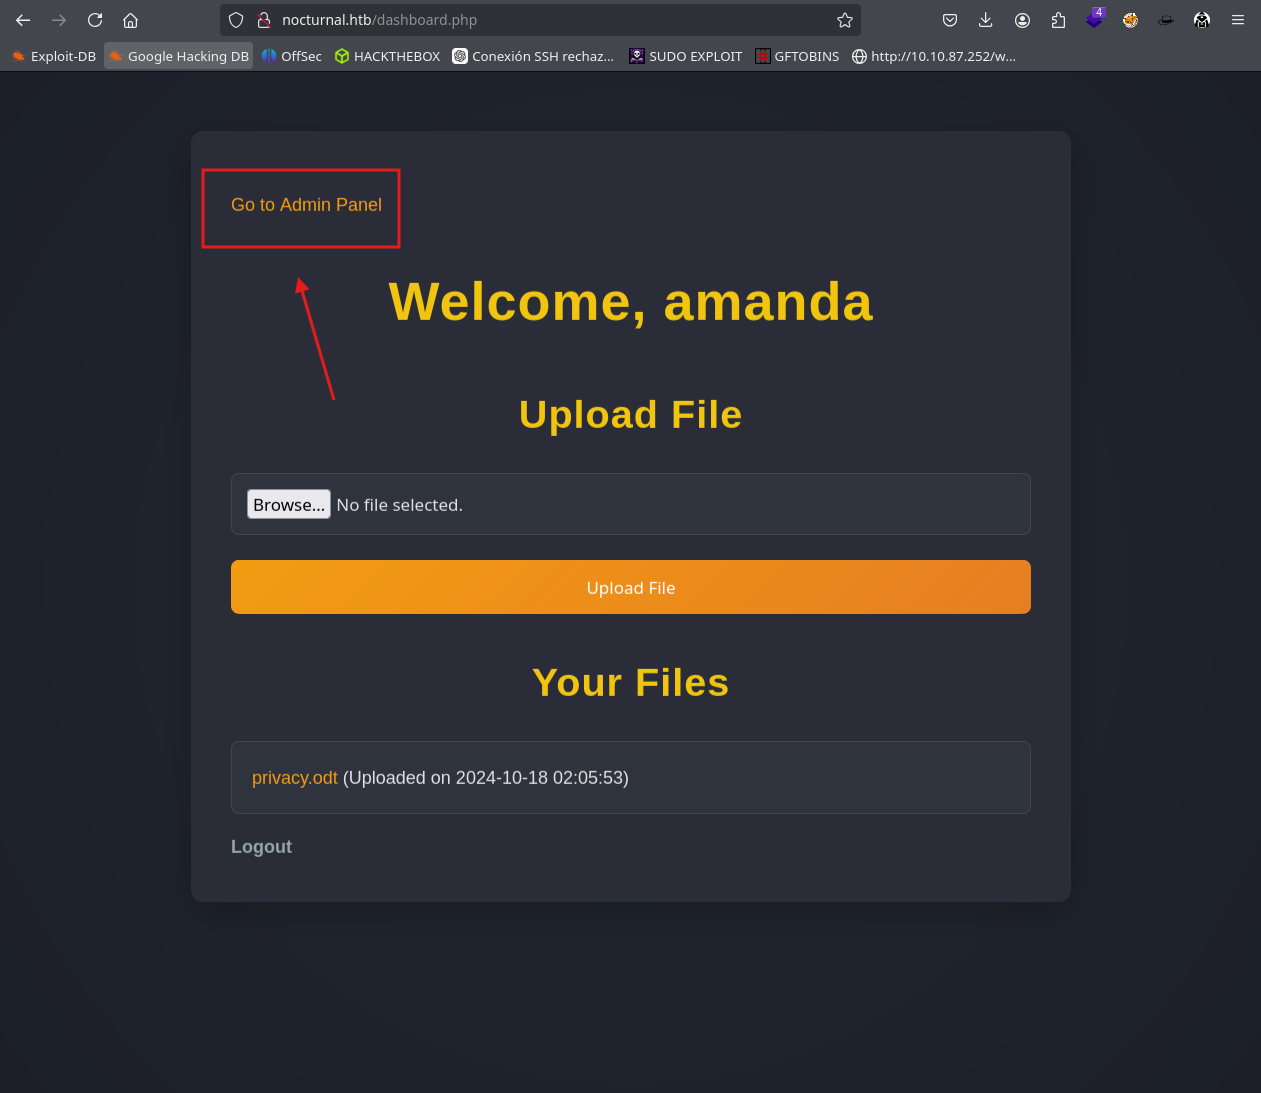Go to the browser home page
The height and width of the screenshot is (1093, 1261).
click(x=130, y=20)
